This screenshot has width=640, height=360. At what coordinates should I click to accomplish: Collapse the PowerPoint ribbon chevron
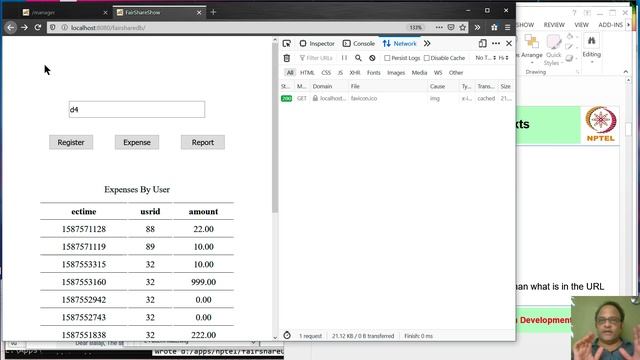coord(626,72)
